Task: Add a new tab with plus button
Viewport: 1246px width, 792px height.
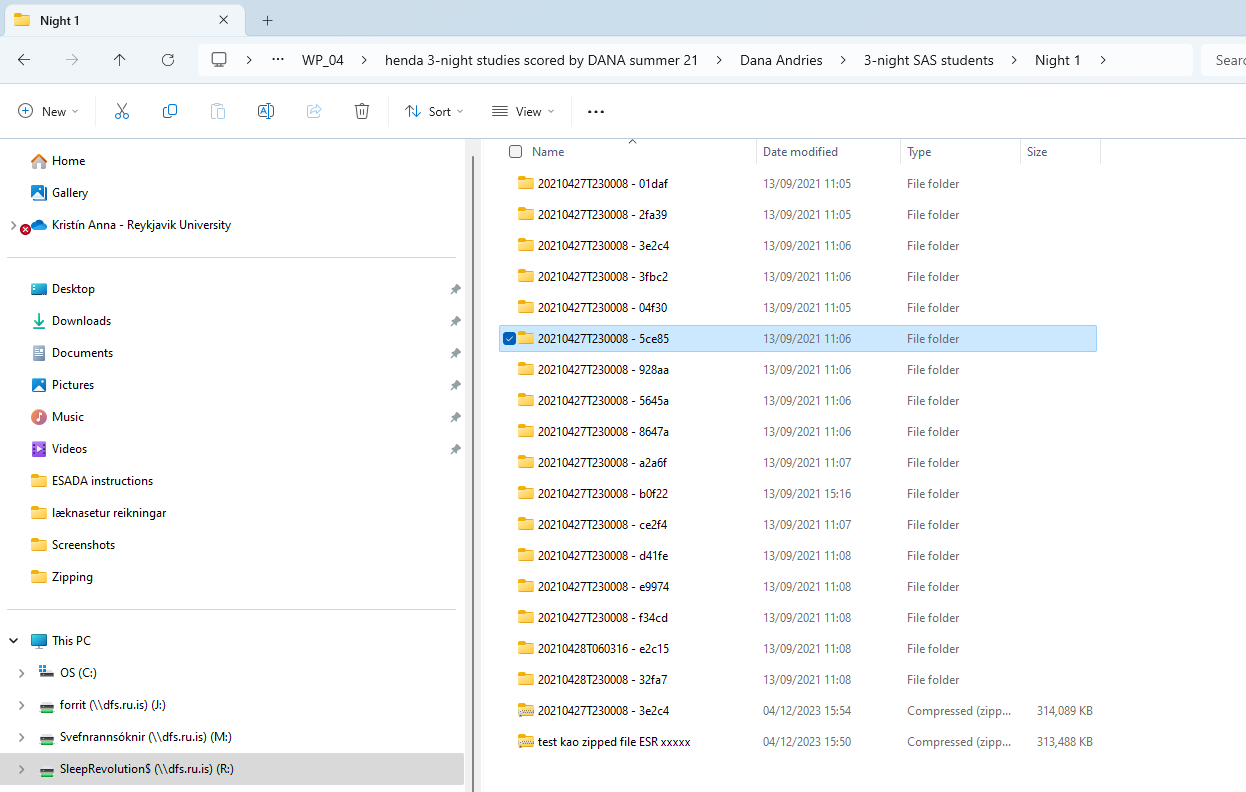Action: (x=267, y=20)
